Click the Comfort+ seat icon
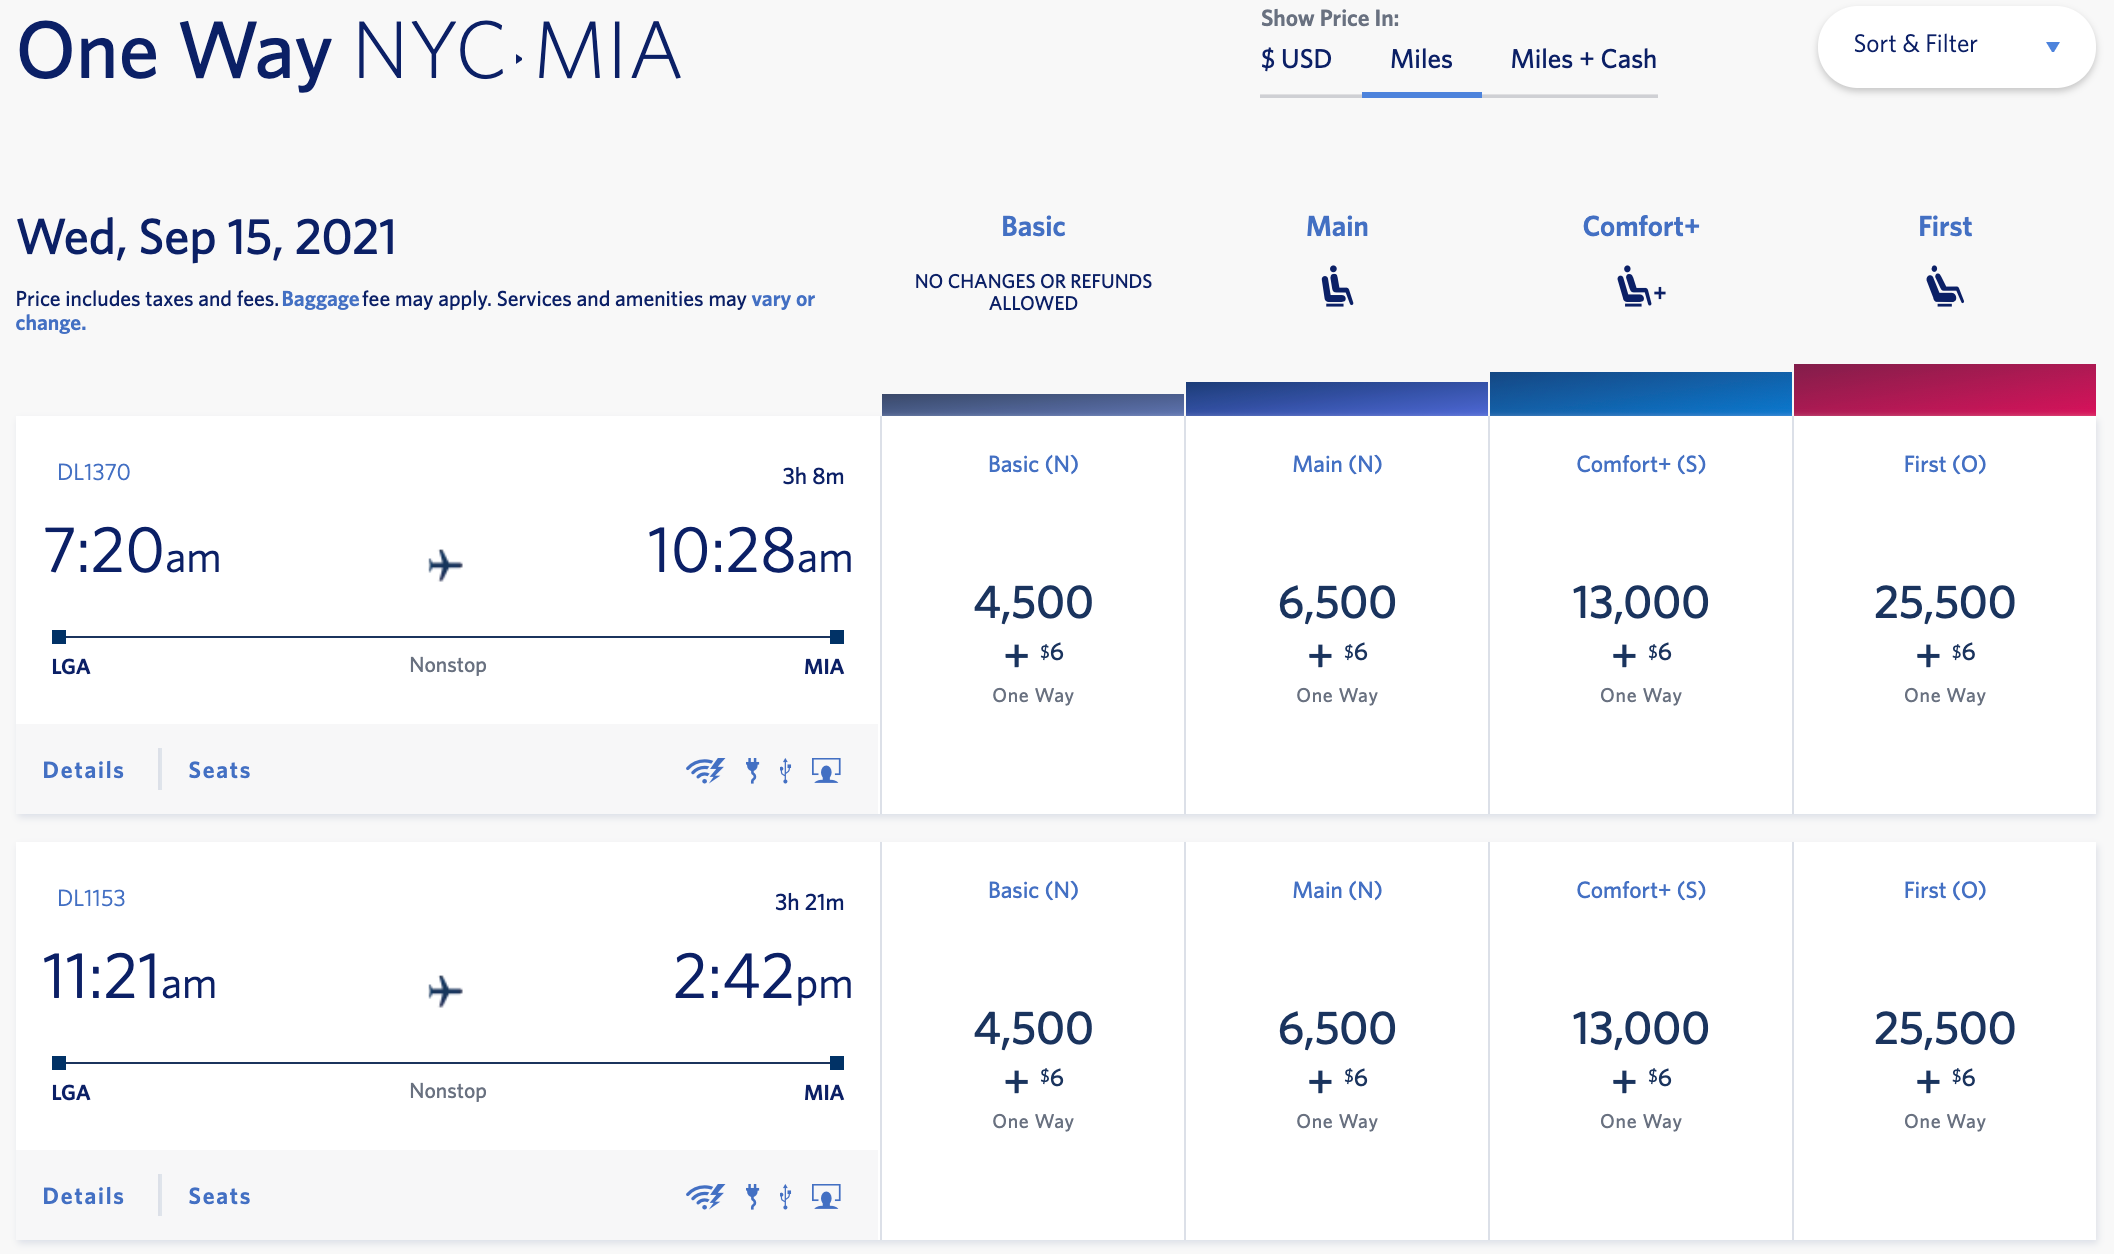This screenshot has height=1254, width=2114. [x=1640, y=287]
